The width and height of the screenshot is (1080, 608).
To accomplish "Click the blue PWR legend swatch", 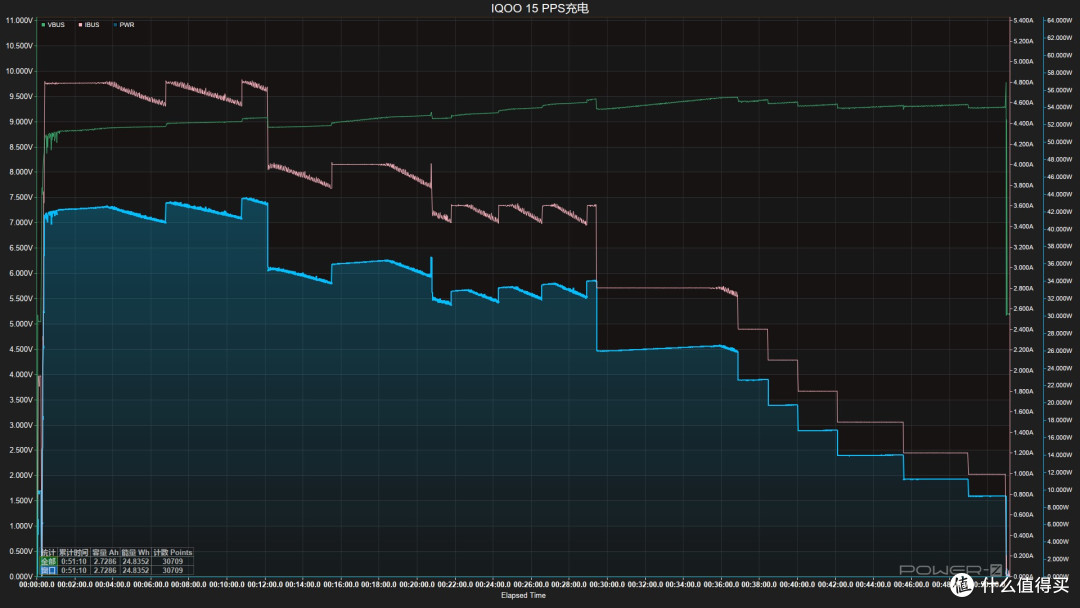I will (x=115, y=25).
